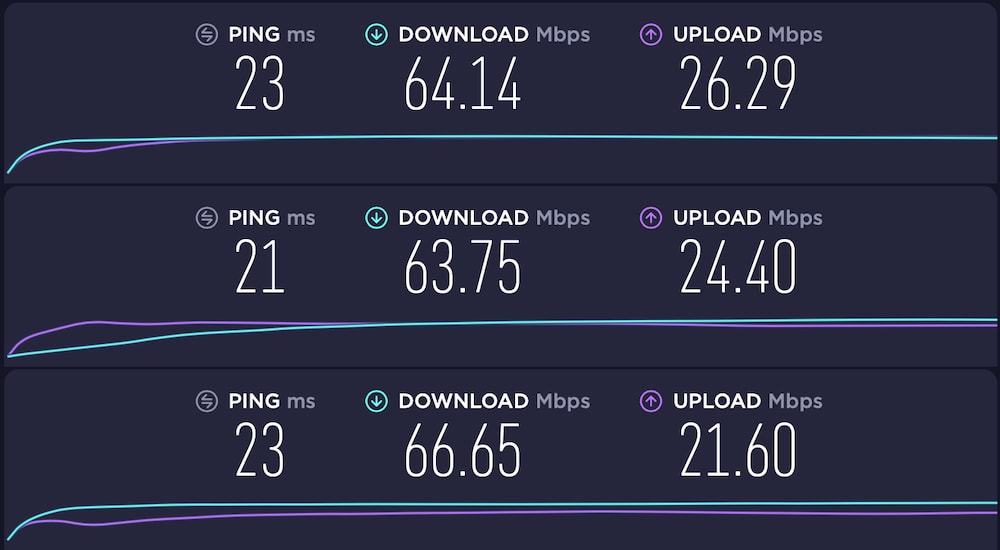The image size is (1000, 550).
Task: Click the ping value 21
Action: point(259,267)
